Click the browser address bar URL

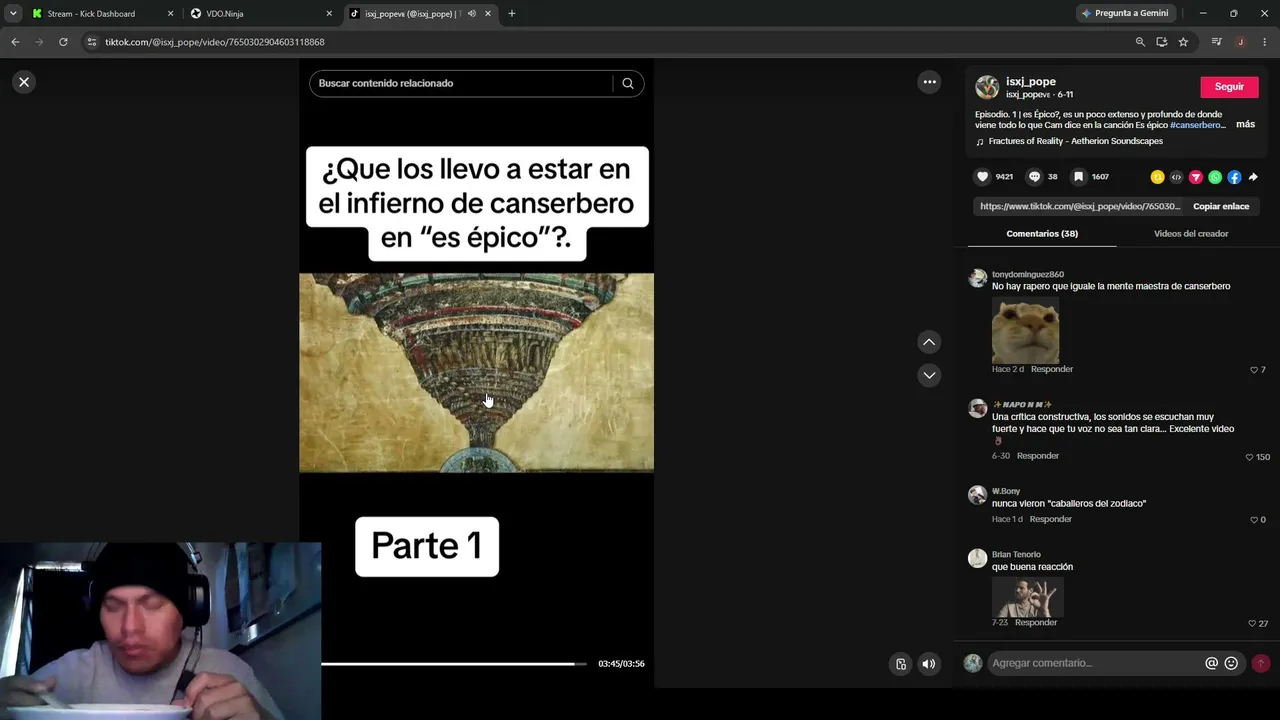(x=215, y=42)
